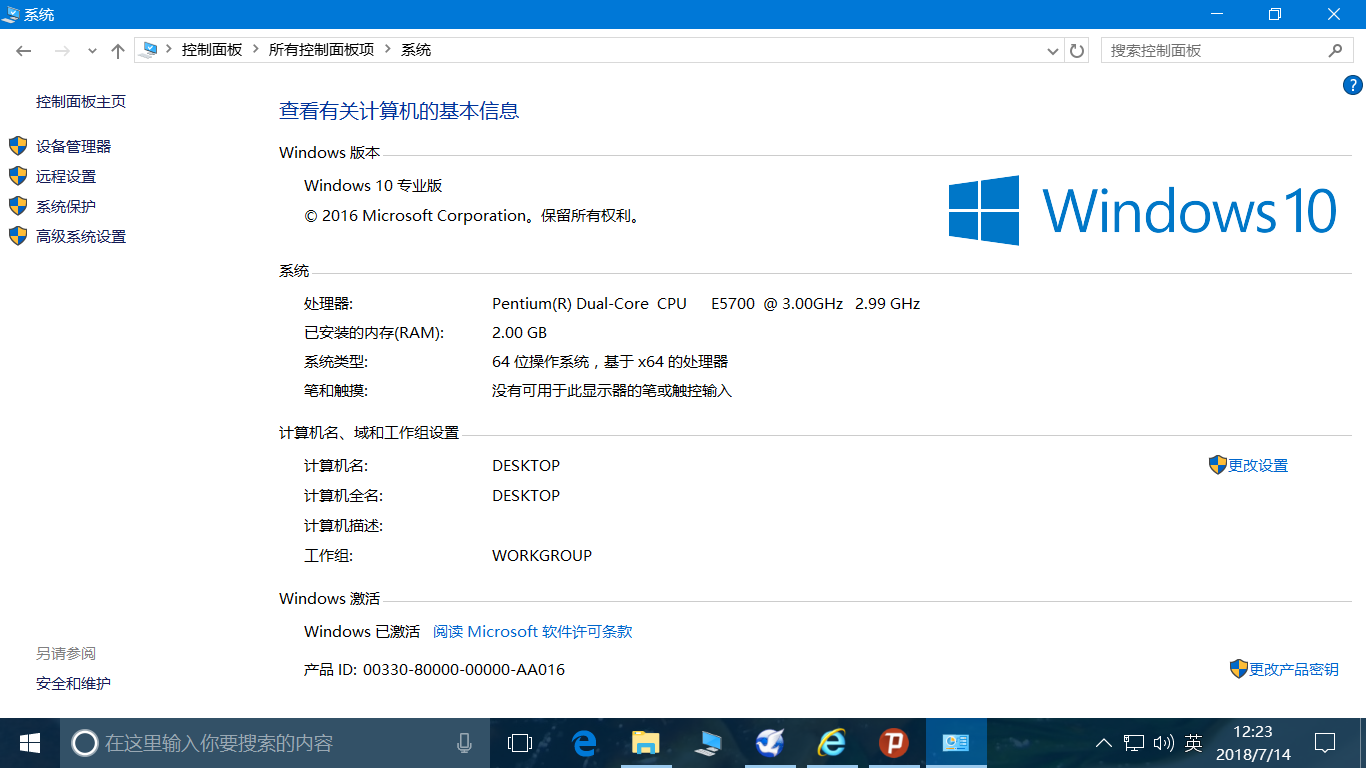Click shield icon beside 系统保护
Screen dimensions: 1366x768
click(x=18, y=206)
